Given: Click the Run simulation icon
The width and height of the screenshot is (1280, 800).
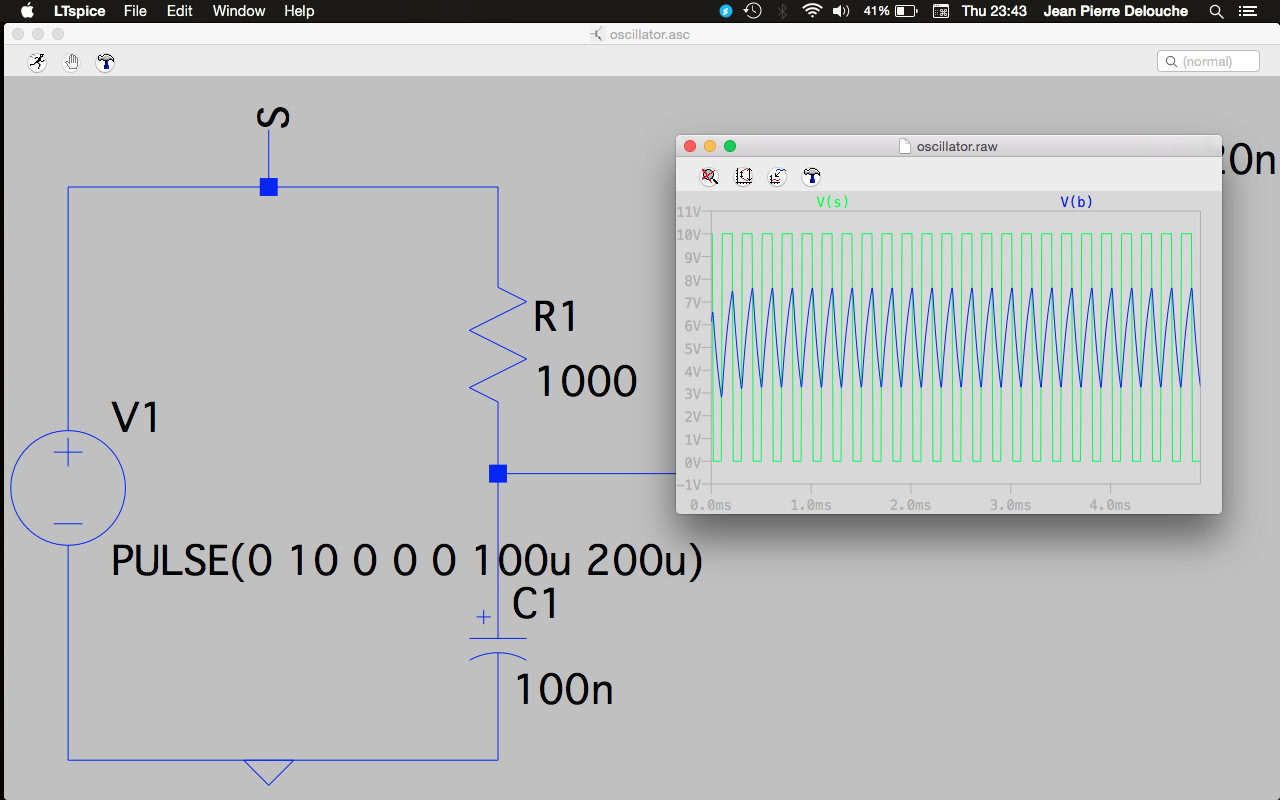Looking at the screenshot, I should 37,62.
